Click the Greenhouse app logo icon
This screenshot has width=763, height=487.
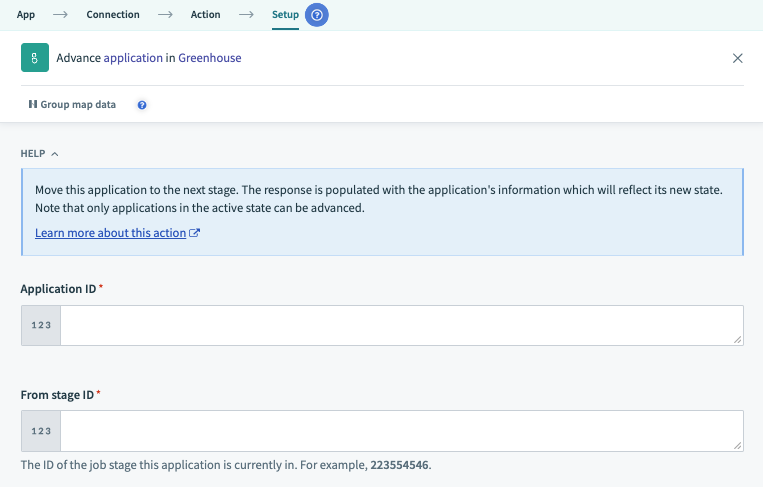coord(34,58)
